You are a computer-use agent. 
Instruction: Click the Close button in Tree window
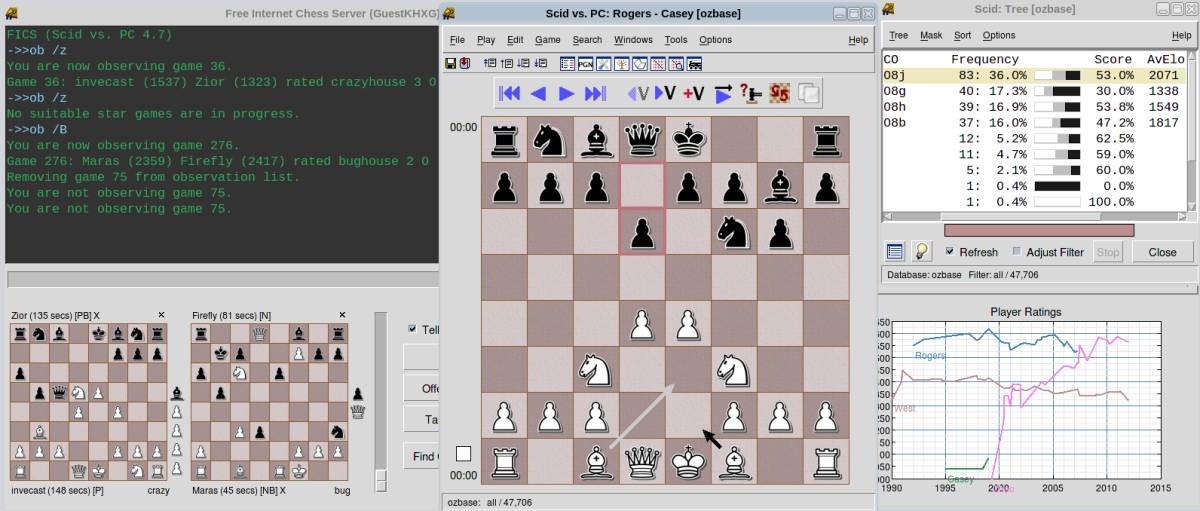coord(1162,252)
